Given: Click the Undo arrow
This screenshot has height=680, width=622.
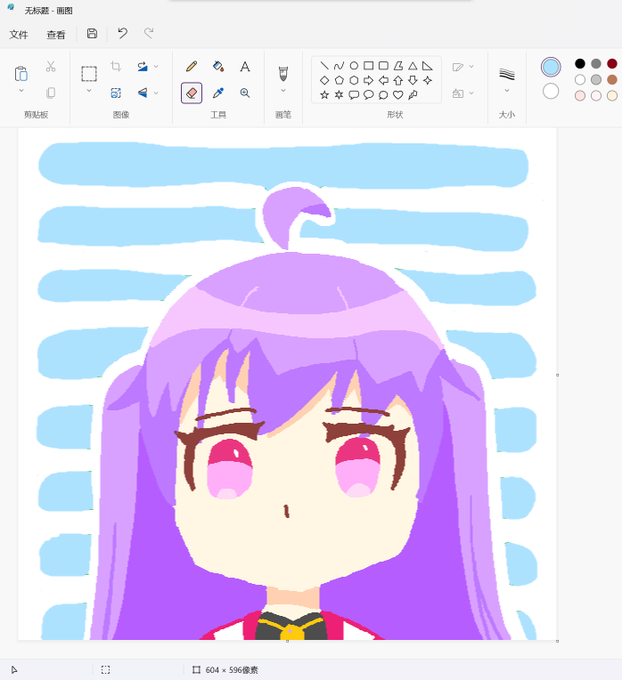Looking at the screenshot, I should point(122,33).
